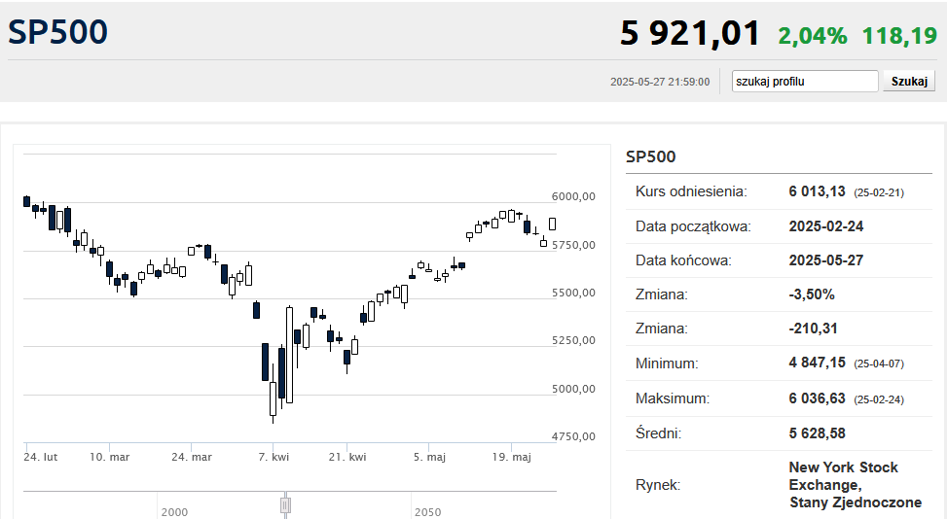Click the green 118,19 point change
Image resolution: width=948 pixels, height=519 pixels.
[x=899, y=36]
